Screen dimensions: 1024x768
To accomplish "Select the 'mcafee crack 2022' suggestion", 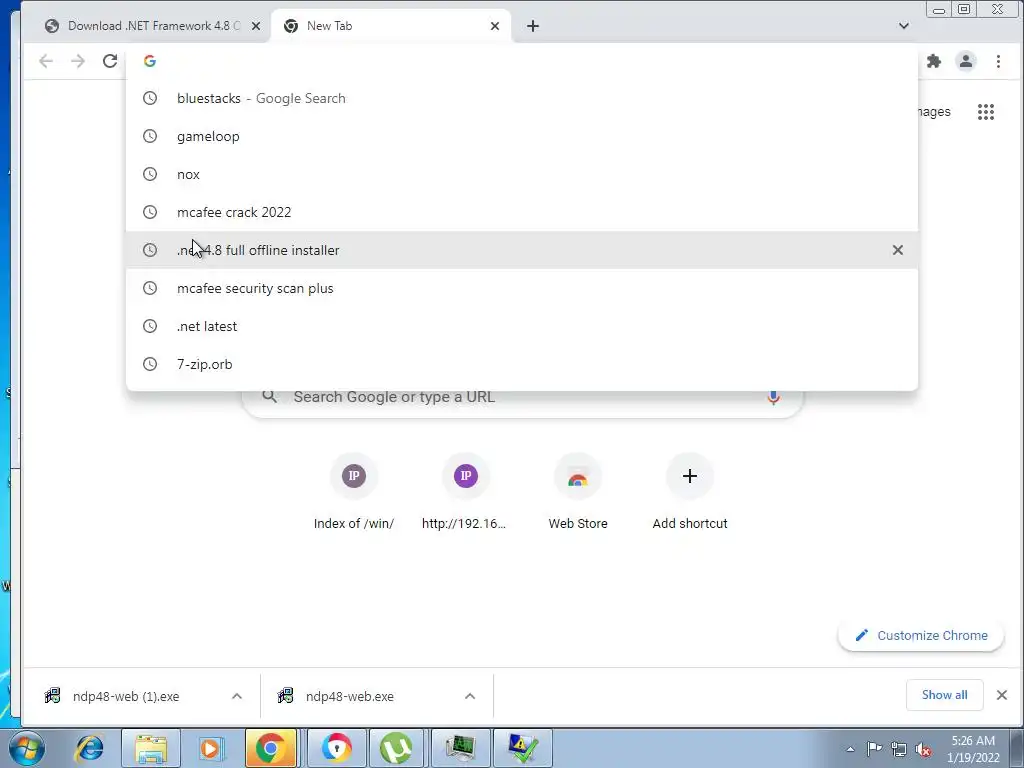I will coord(522,212).
